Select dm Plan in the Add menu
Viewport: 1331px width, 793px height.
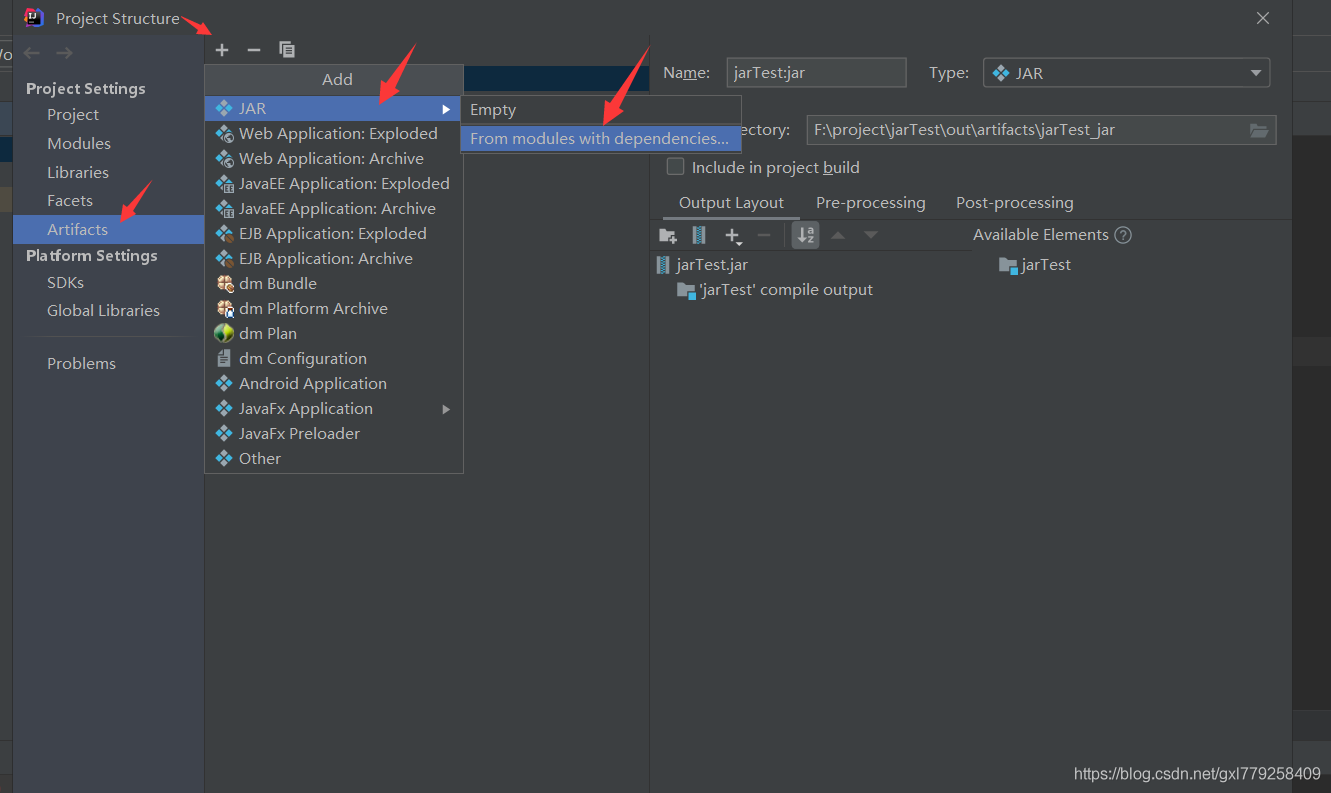pyautogui.click(x=333, y=334)
